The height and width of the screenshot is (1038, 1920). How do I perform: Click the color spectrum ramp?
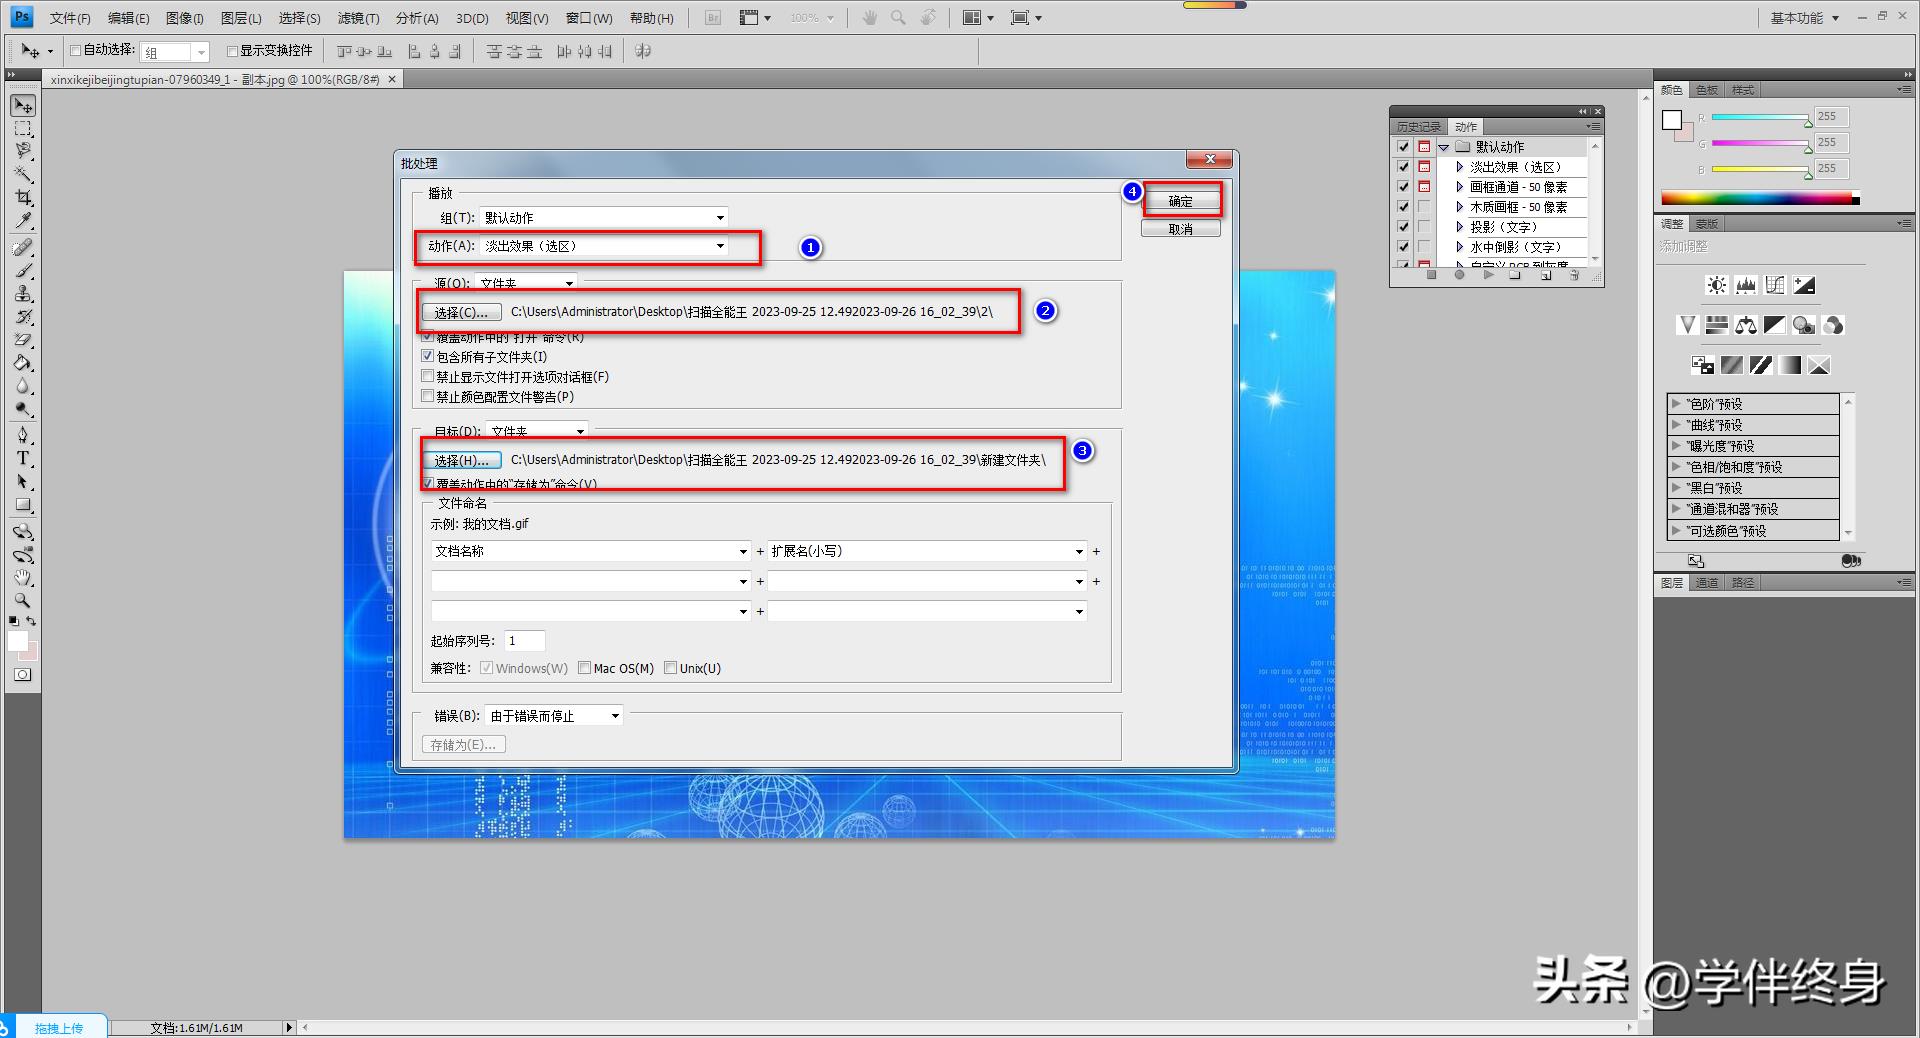[x=1760, y=198]
